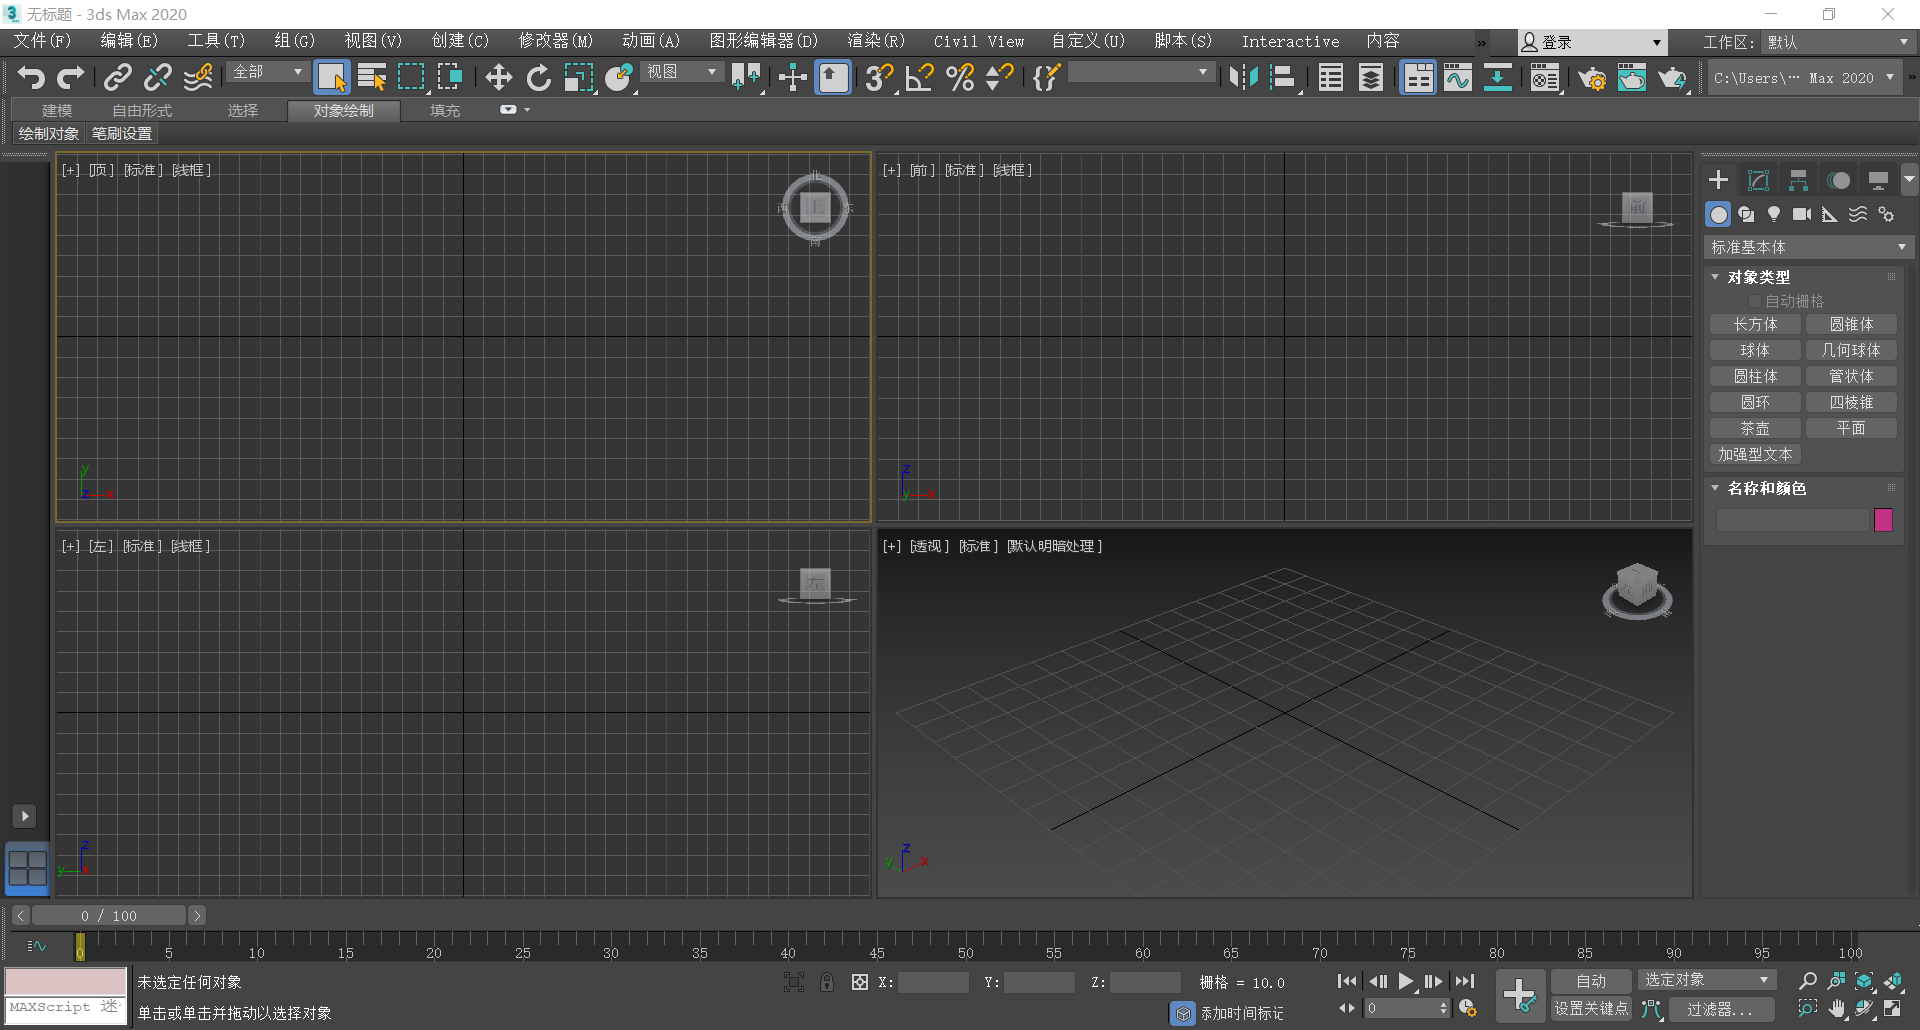Create a 长方体 box primitive
1920x1030 pixels.
(1755, 324)
